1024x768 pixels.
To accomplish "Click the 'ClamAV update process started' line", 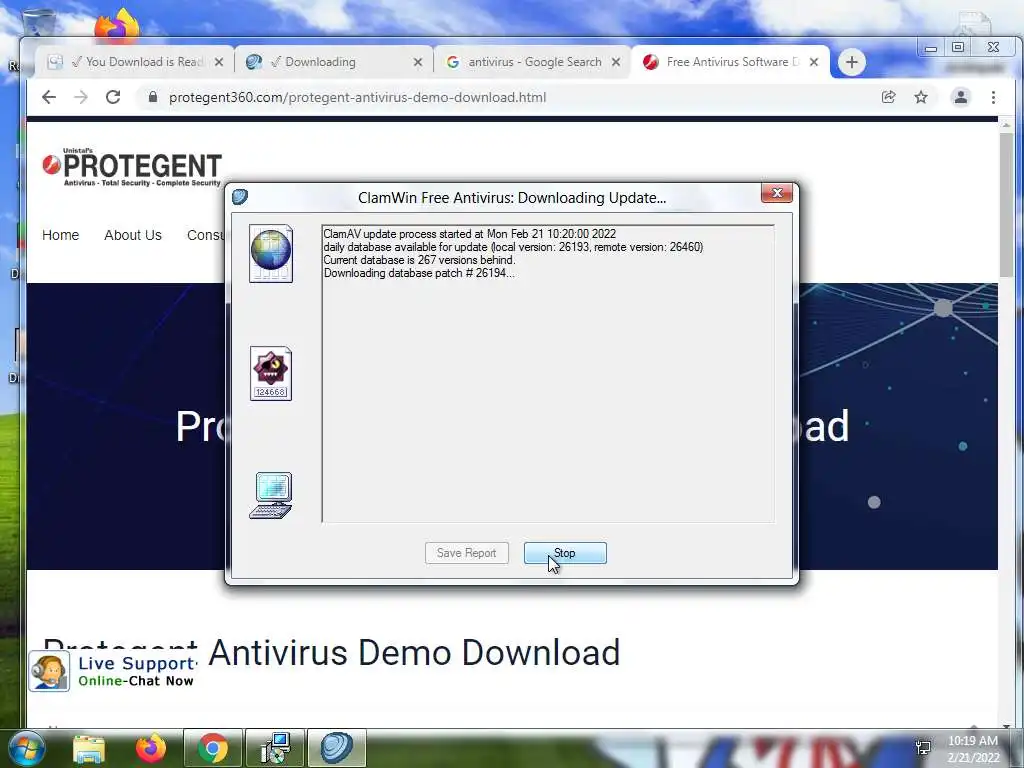I will [470, 234].
